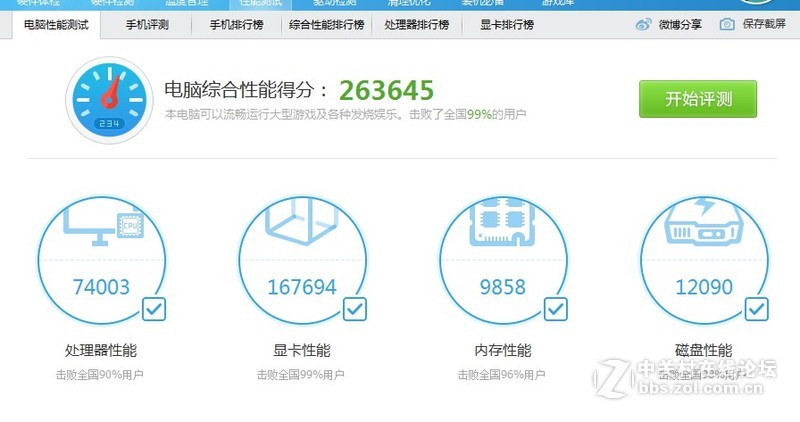Uncheck the 处理器性能 test checkbox
The height and width of the screenshot is (422, 800).
(154, 309)
